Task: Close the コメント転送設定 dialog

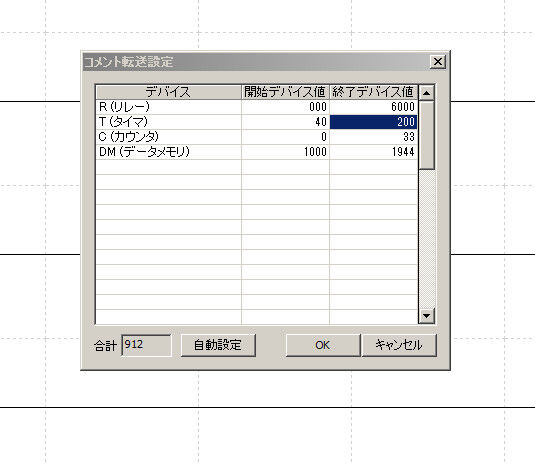Action: pos(438,62)
